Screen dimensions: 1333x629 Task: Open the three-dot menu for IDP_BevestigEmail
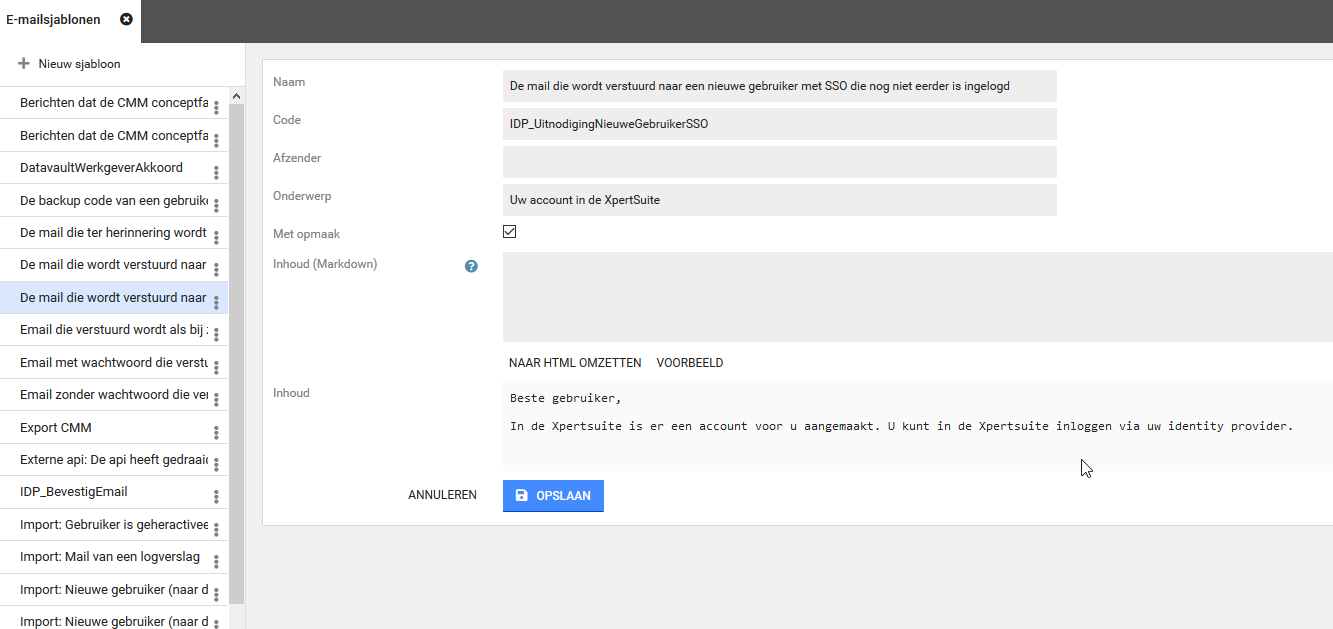[x=216, y=496]
